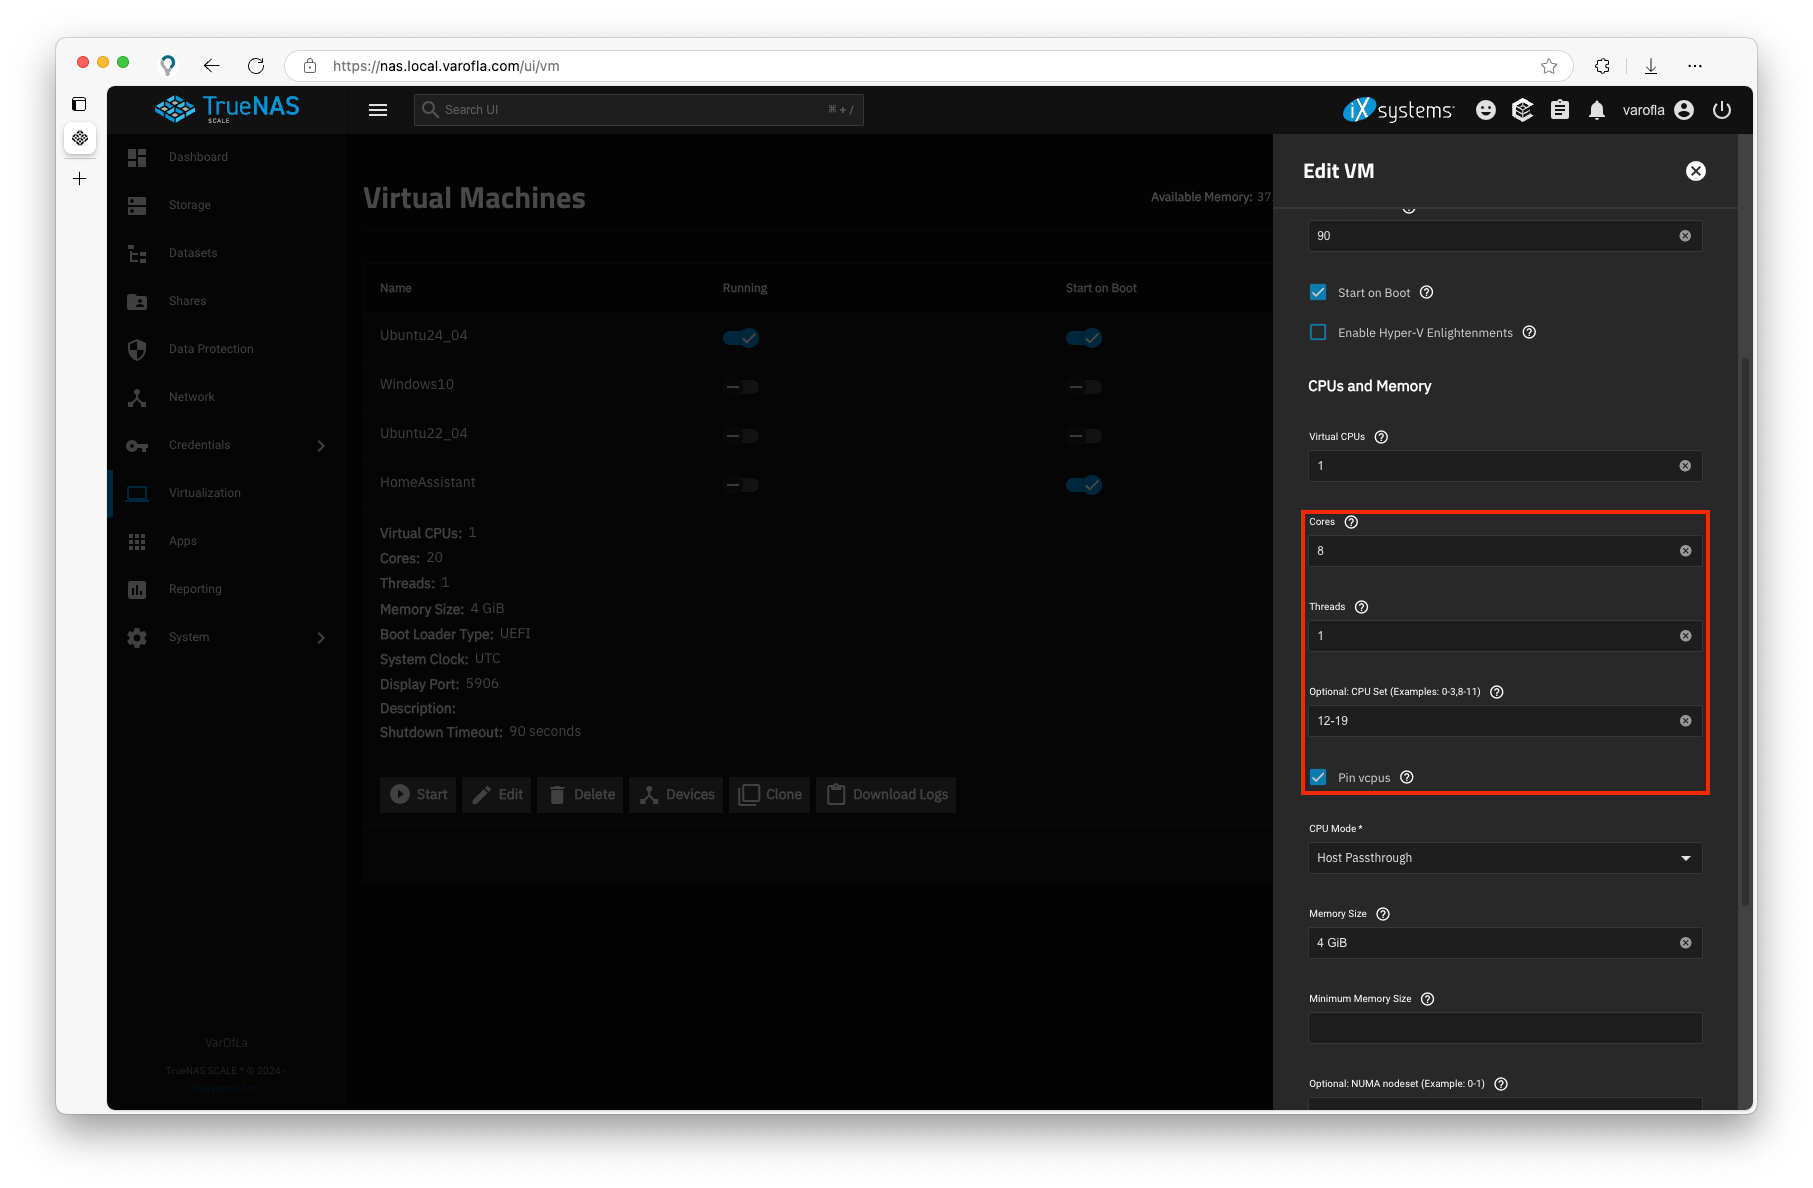Click the Download Logs button

point(886,795)
